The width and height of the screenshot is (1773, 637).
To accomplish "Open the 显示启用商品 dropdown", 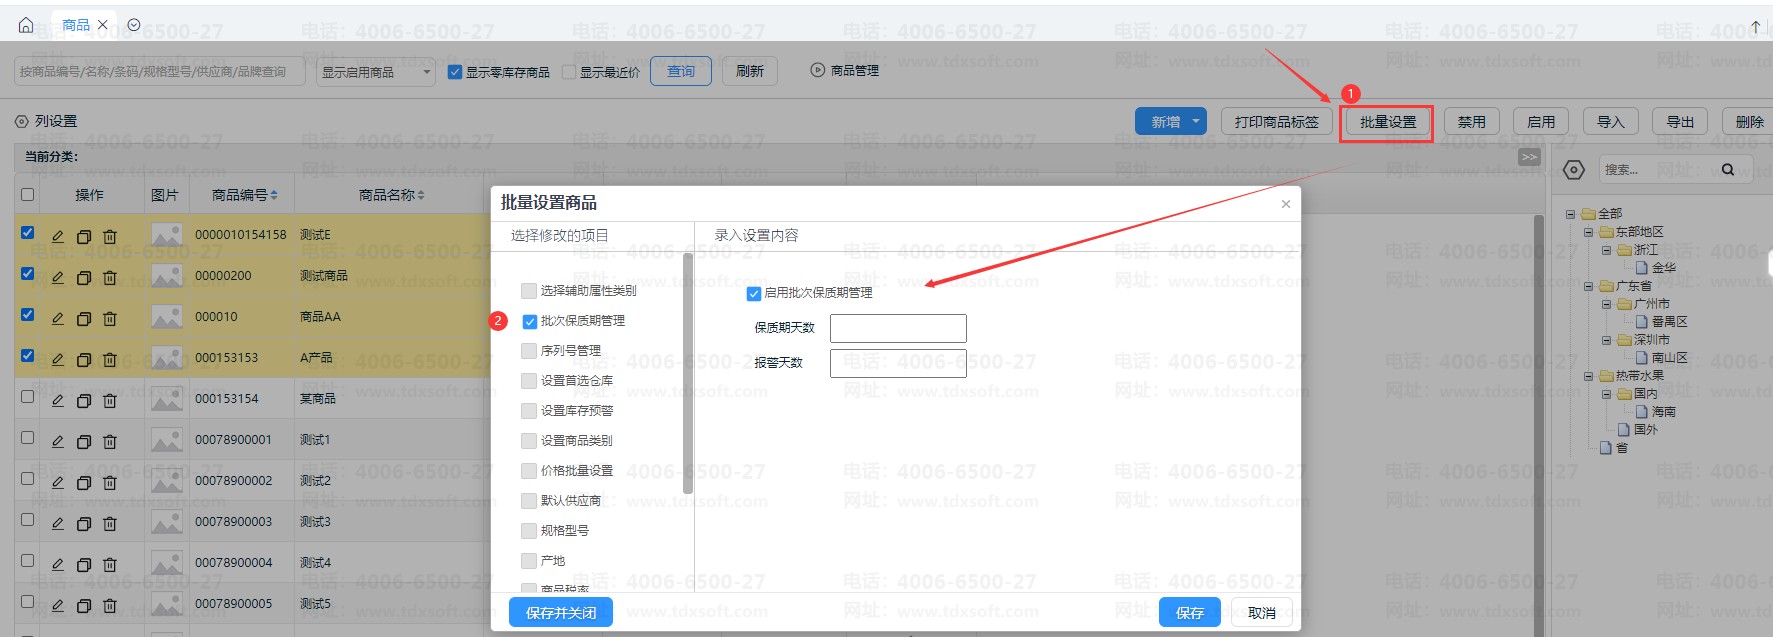I will click(376, 72).
